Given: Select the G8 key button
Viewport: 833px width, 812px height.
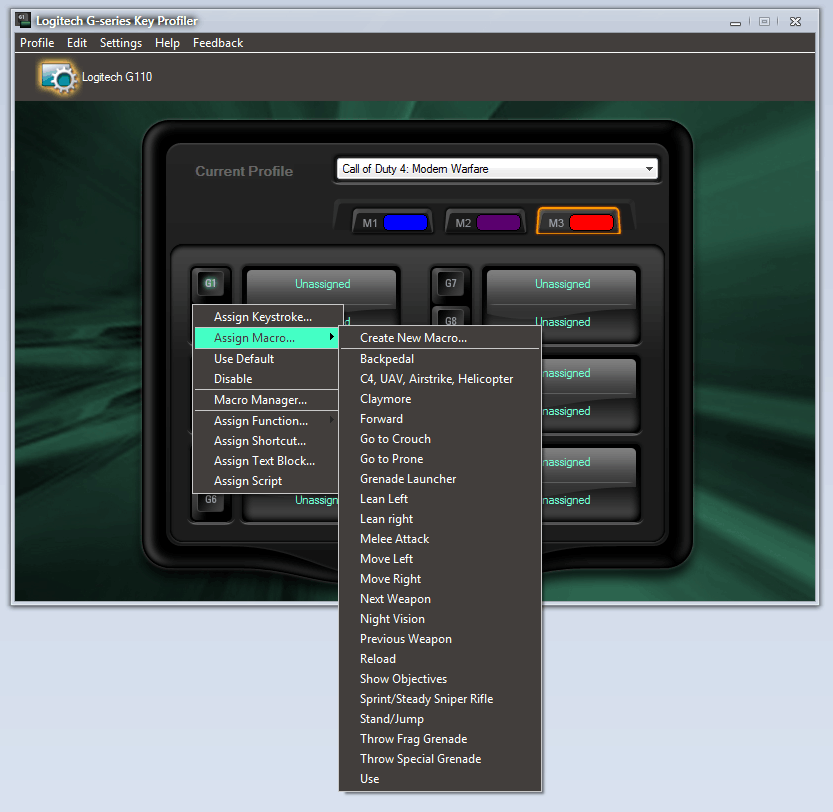Looking at the screenshot, I should (450, 317).
